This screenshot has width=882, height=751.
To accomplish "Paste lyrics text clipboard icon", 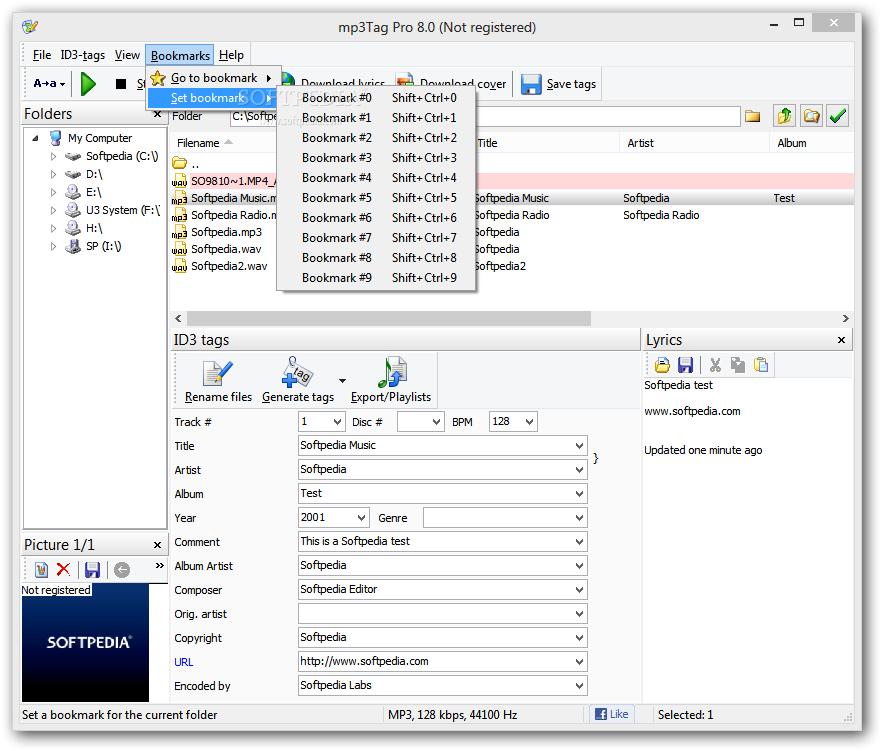I will coord(760,365).
